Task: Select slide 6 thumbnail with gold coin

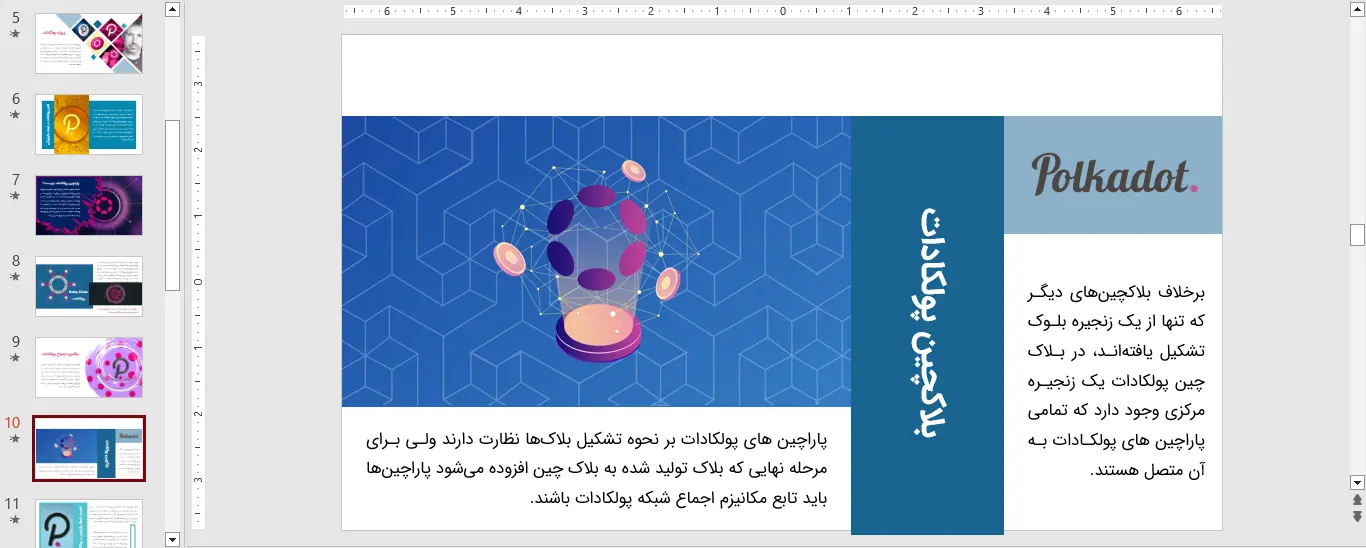Action: [x=89, y=124]
